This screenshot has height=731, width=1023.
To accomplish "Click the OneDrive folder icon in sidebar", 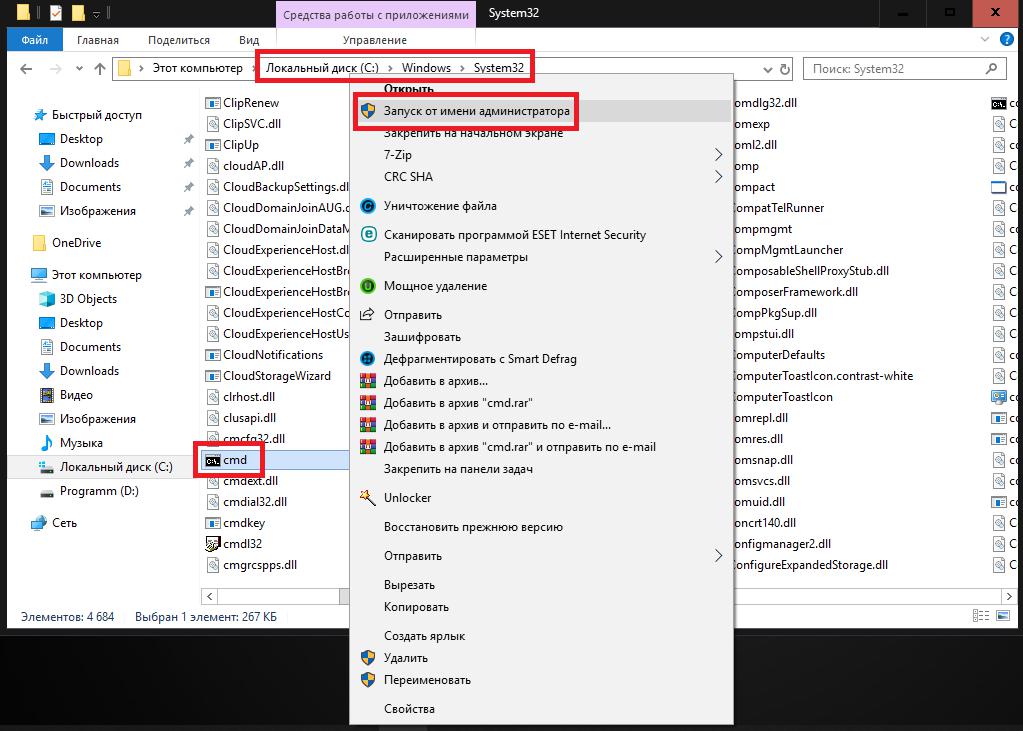I will click(39, 243).
